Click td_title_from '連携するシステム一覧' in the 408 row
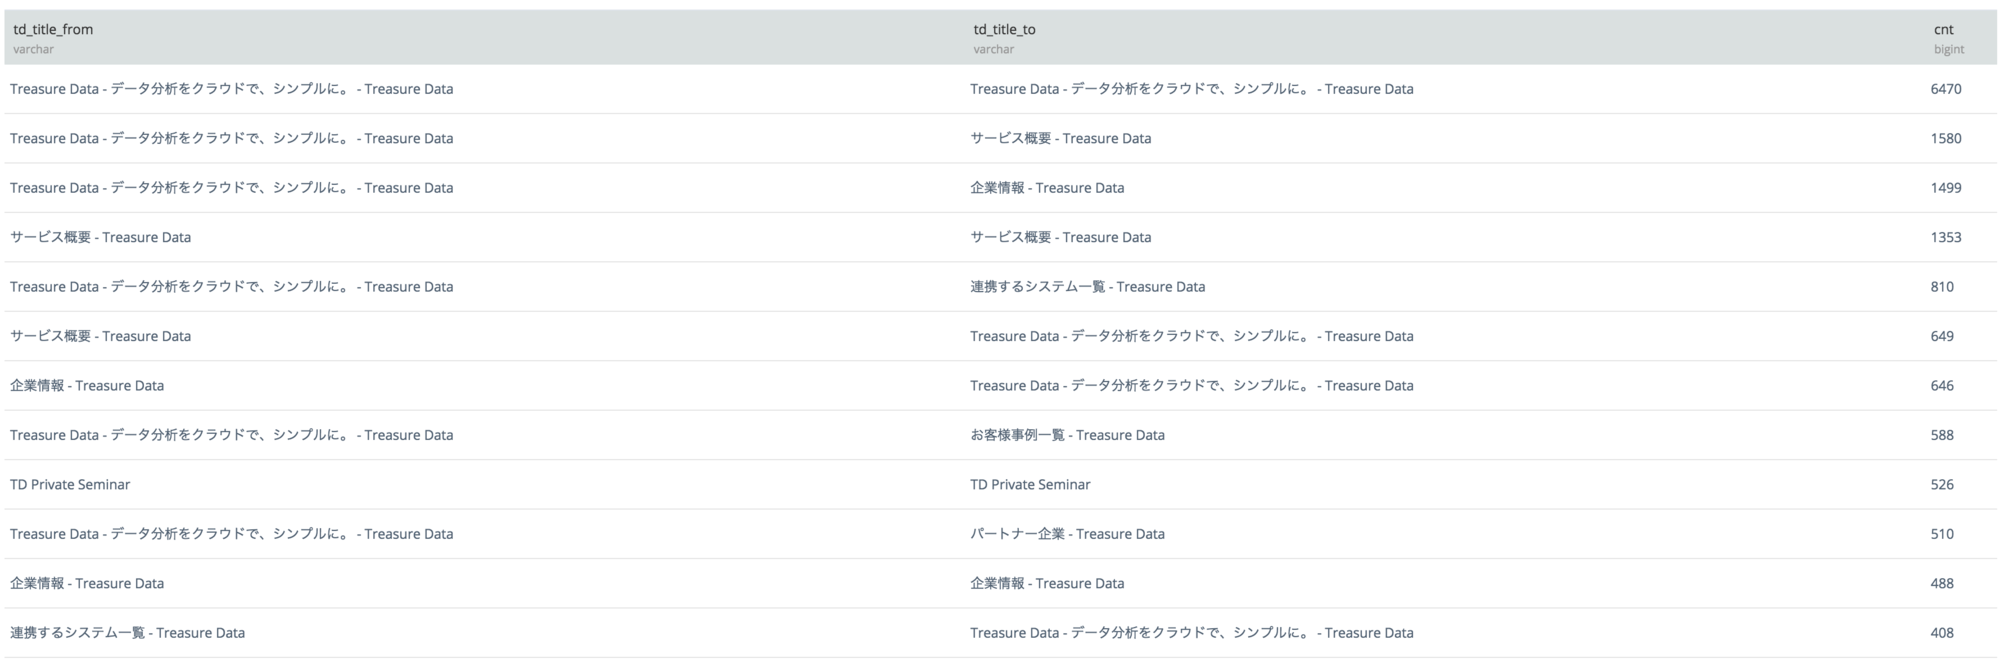Screen dimensions: 2000x672 point(127,633)
